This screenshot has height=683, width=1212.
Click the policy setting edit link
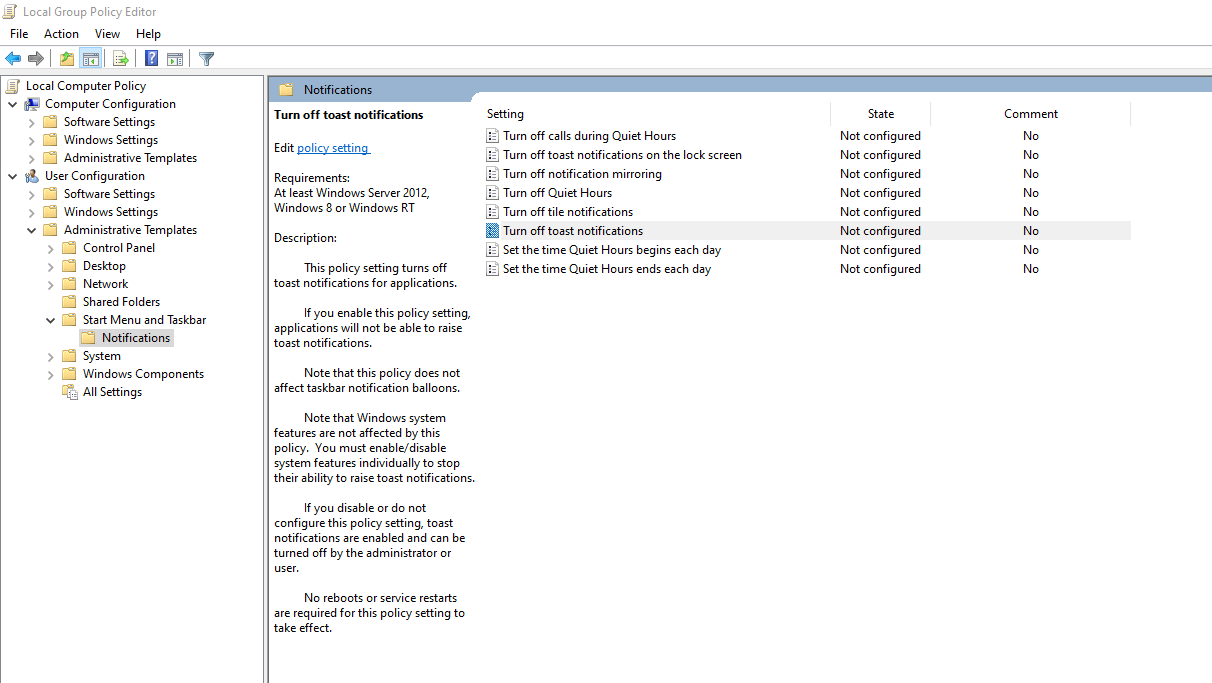click(334, 148)
